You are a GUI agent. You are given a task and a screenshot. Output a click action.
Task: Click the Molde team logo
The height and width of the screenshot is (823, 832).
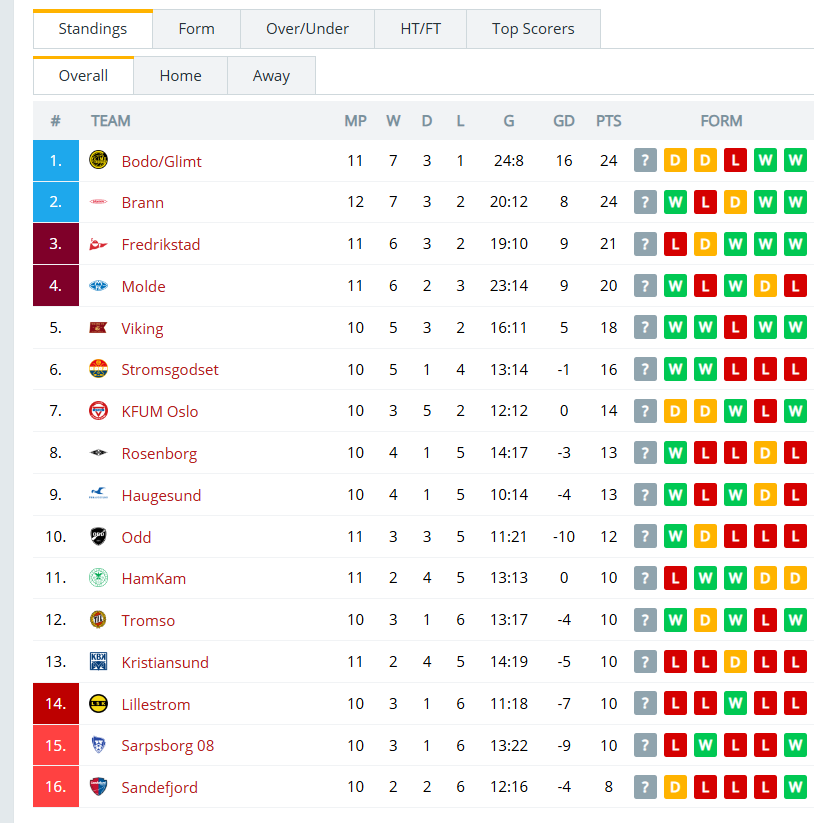point(98,286)
